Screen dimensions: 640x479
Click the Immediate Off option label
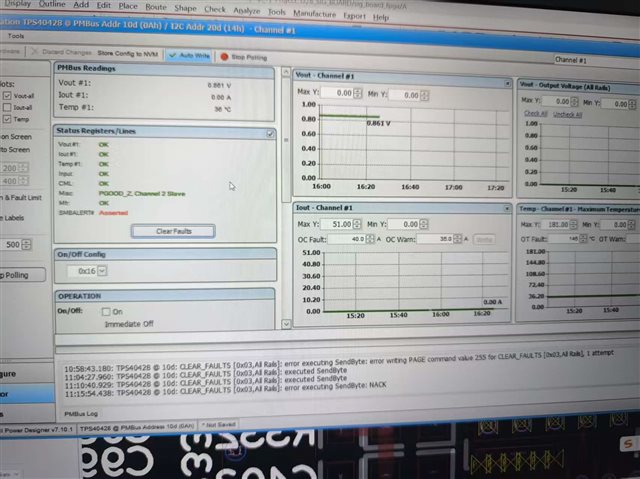coord(129,324)
